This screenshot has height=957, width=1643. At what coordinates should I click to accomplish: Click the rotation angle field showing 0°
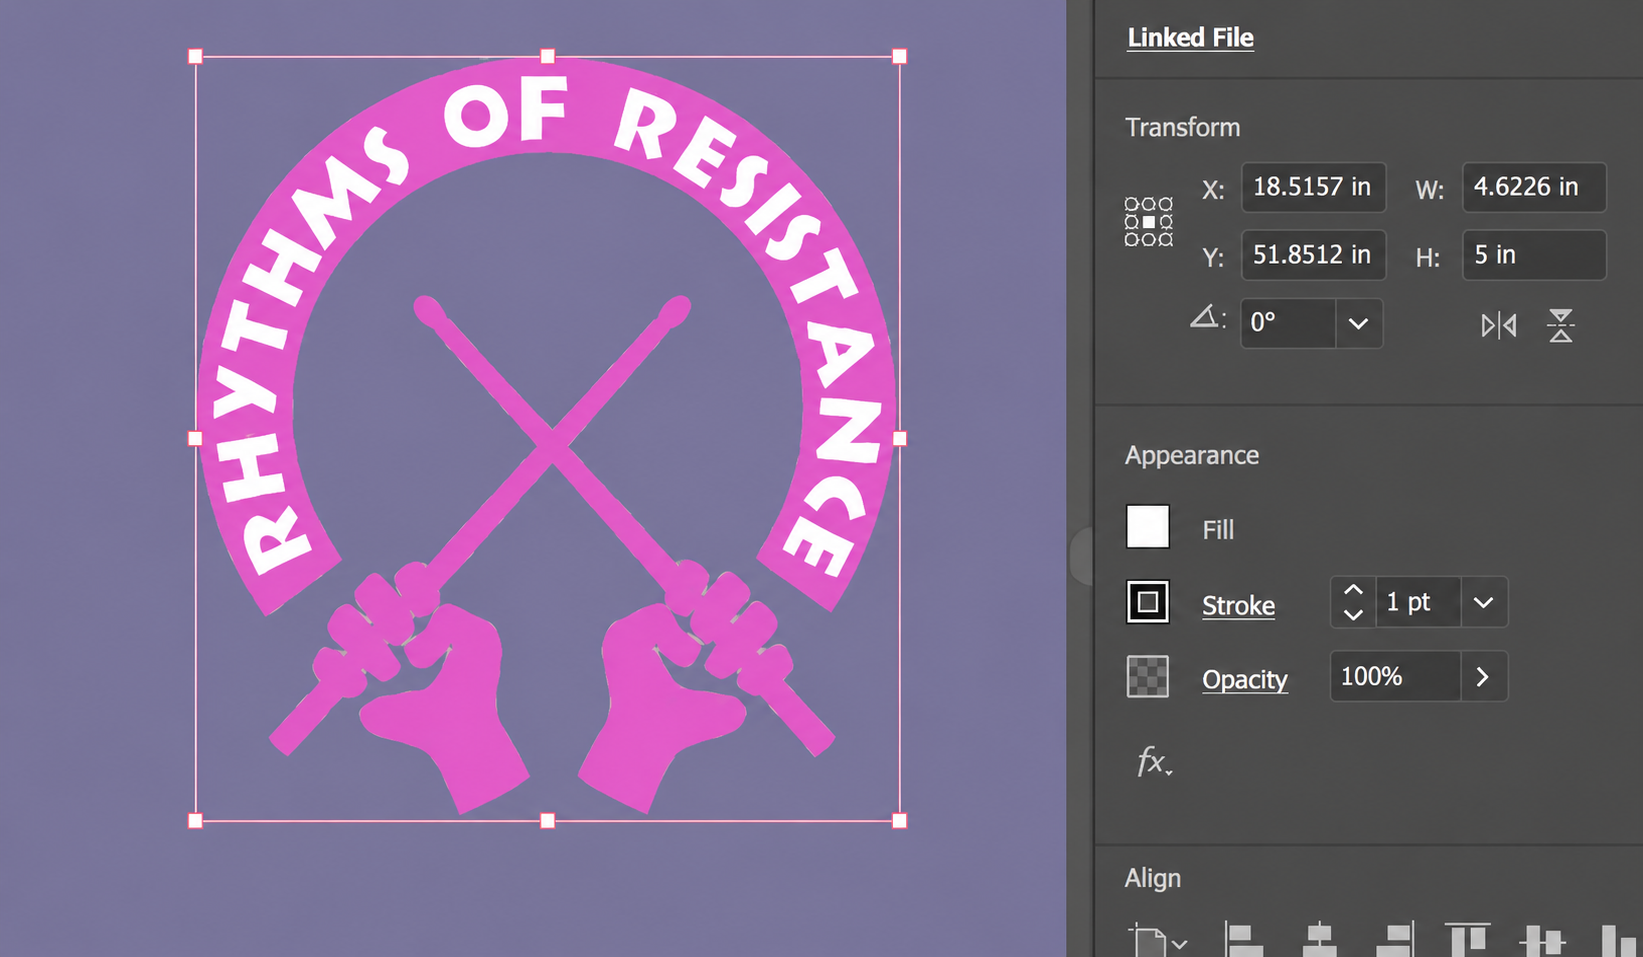(x=1288, y=323)
